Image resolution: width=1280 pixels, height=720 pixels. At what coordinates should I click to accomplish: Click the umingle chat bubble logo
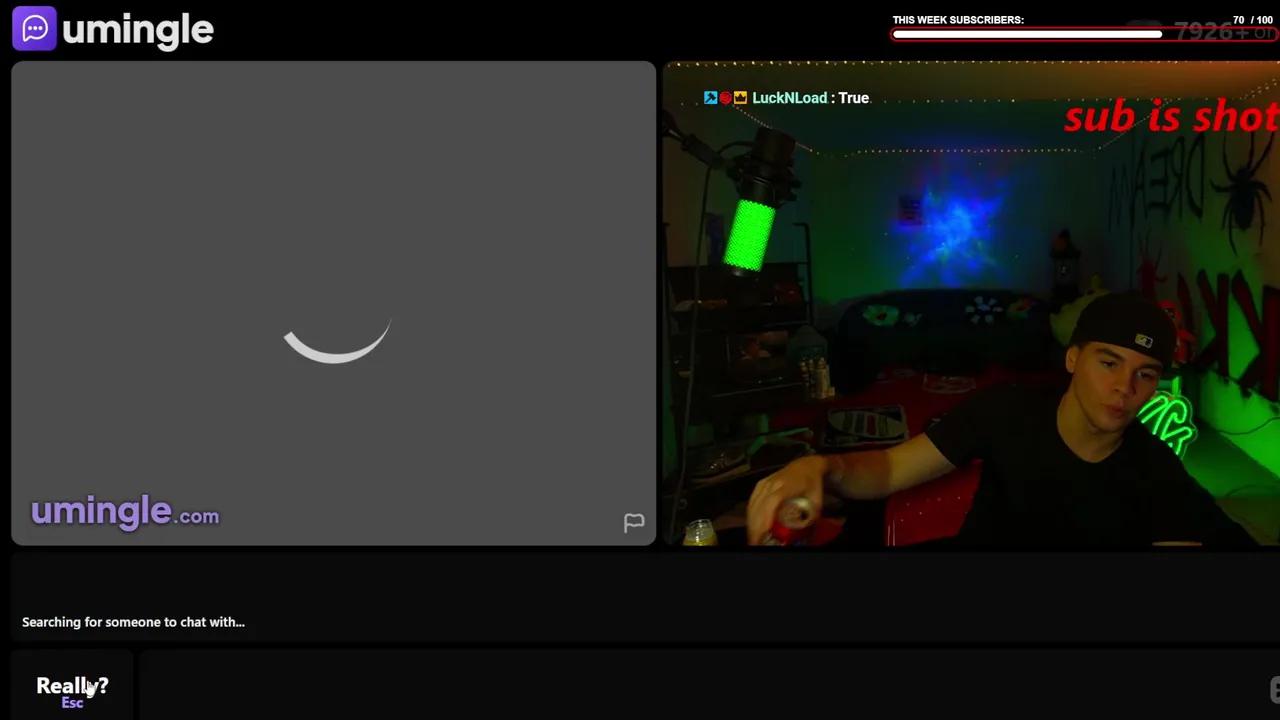click(x=34, y=27)
